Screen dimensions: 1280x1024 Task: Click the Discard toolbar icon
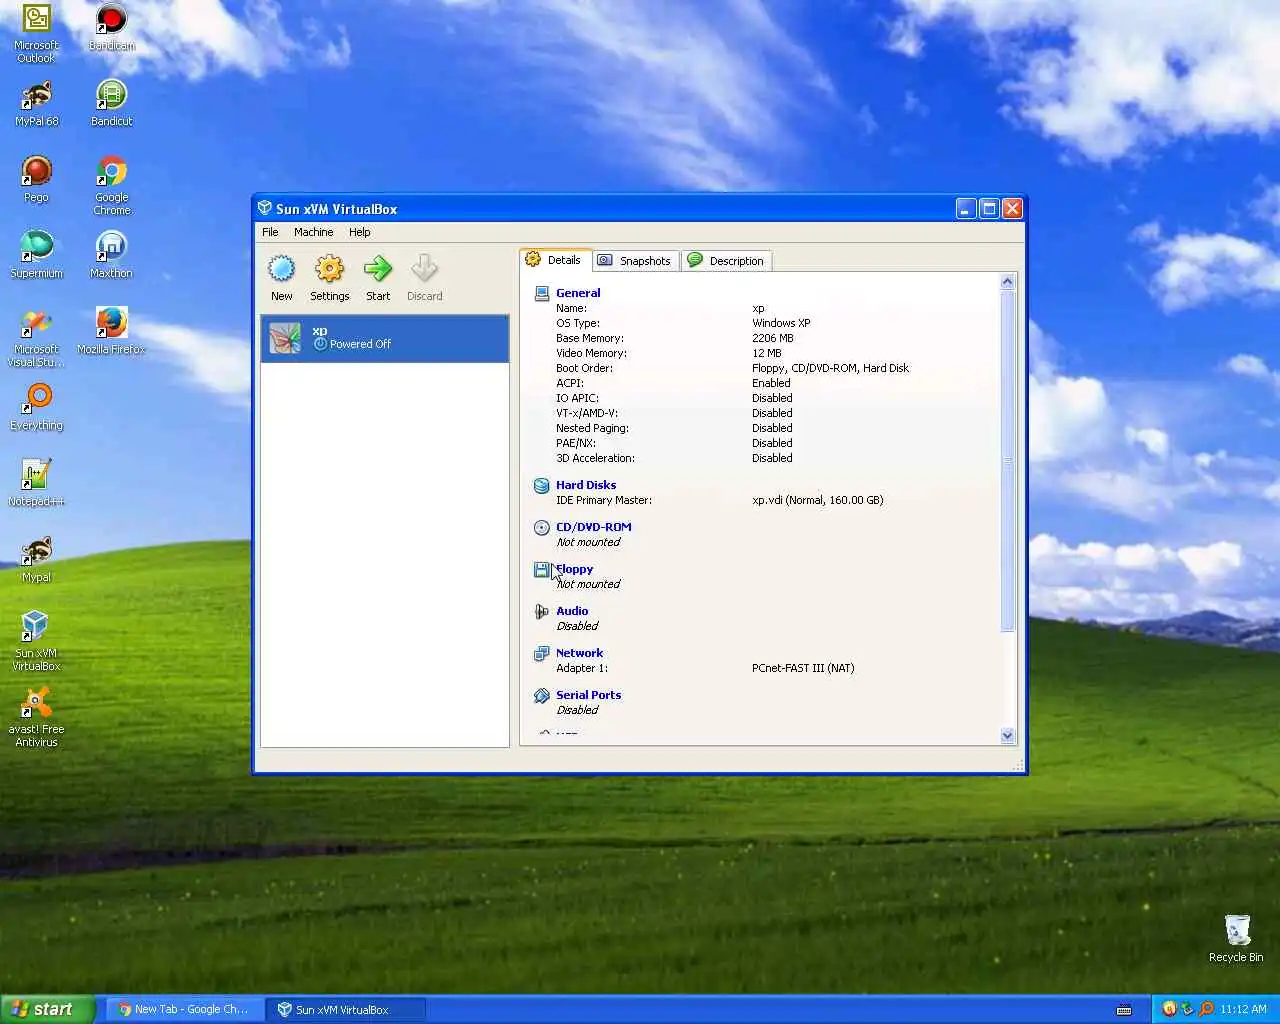(x=424, y=269)
